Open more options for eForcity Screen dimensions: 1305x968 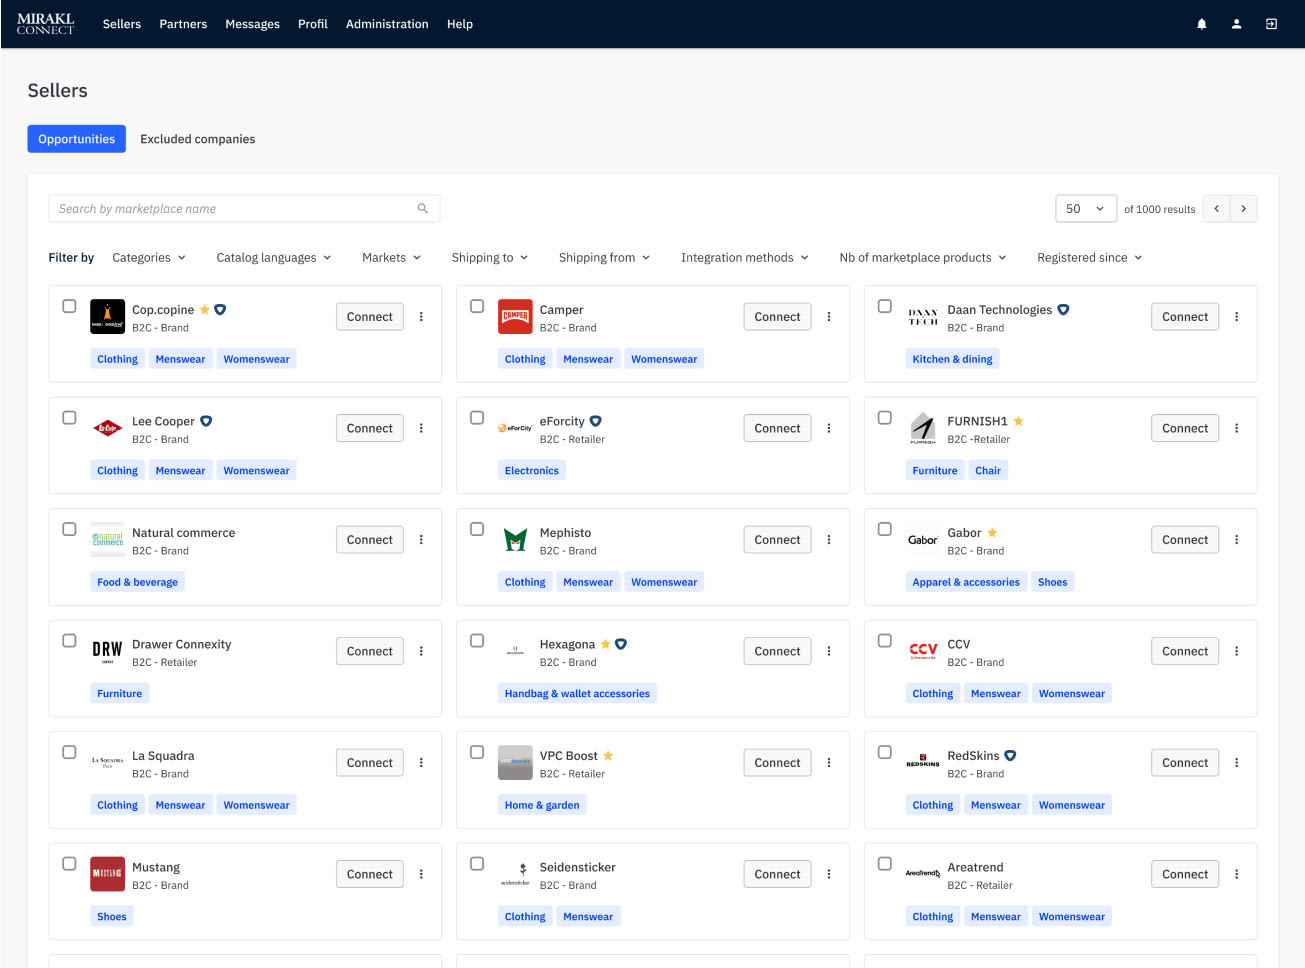829,428
